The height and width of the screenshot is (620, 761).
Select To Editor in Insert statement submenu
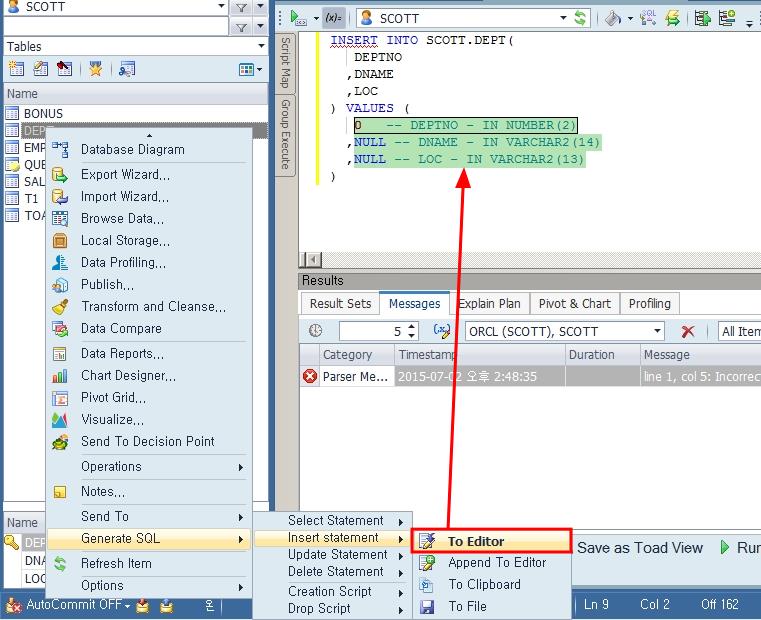tap(475, 541)
